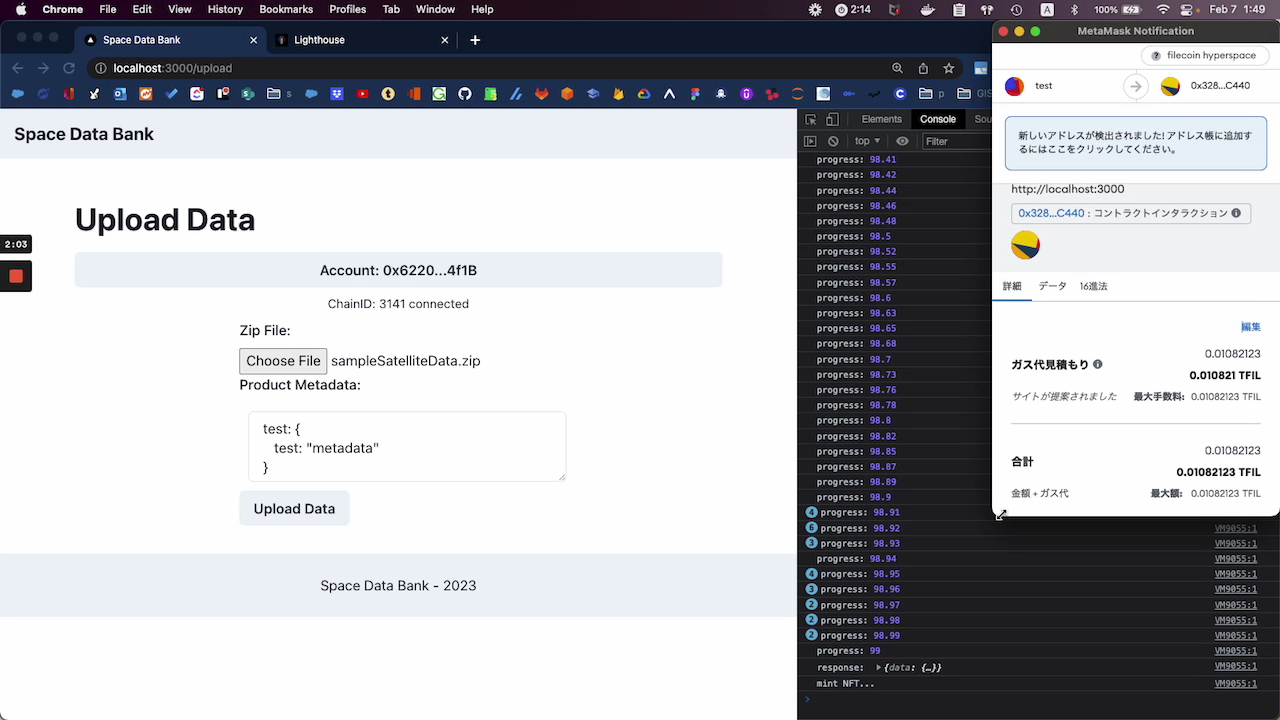
Task: Open the 詳細 tab in MetaMask
Action: click(x=1012, y=286)
